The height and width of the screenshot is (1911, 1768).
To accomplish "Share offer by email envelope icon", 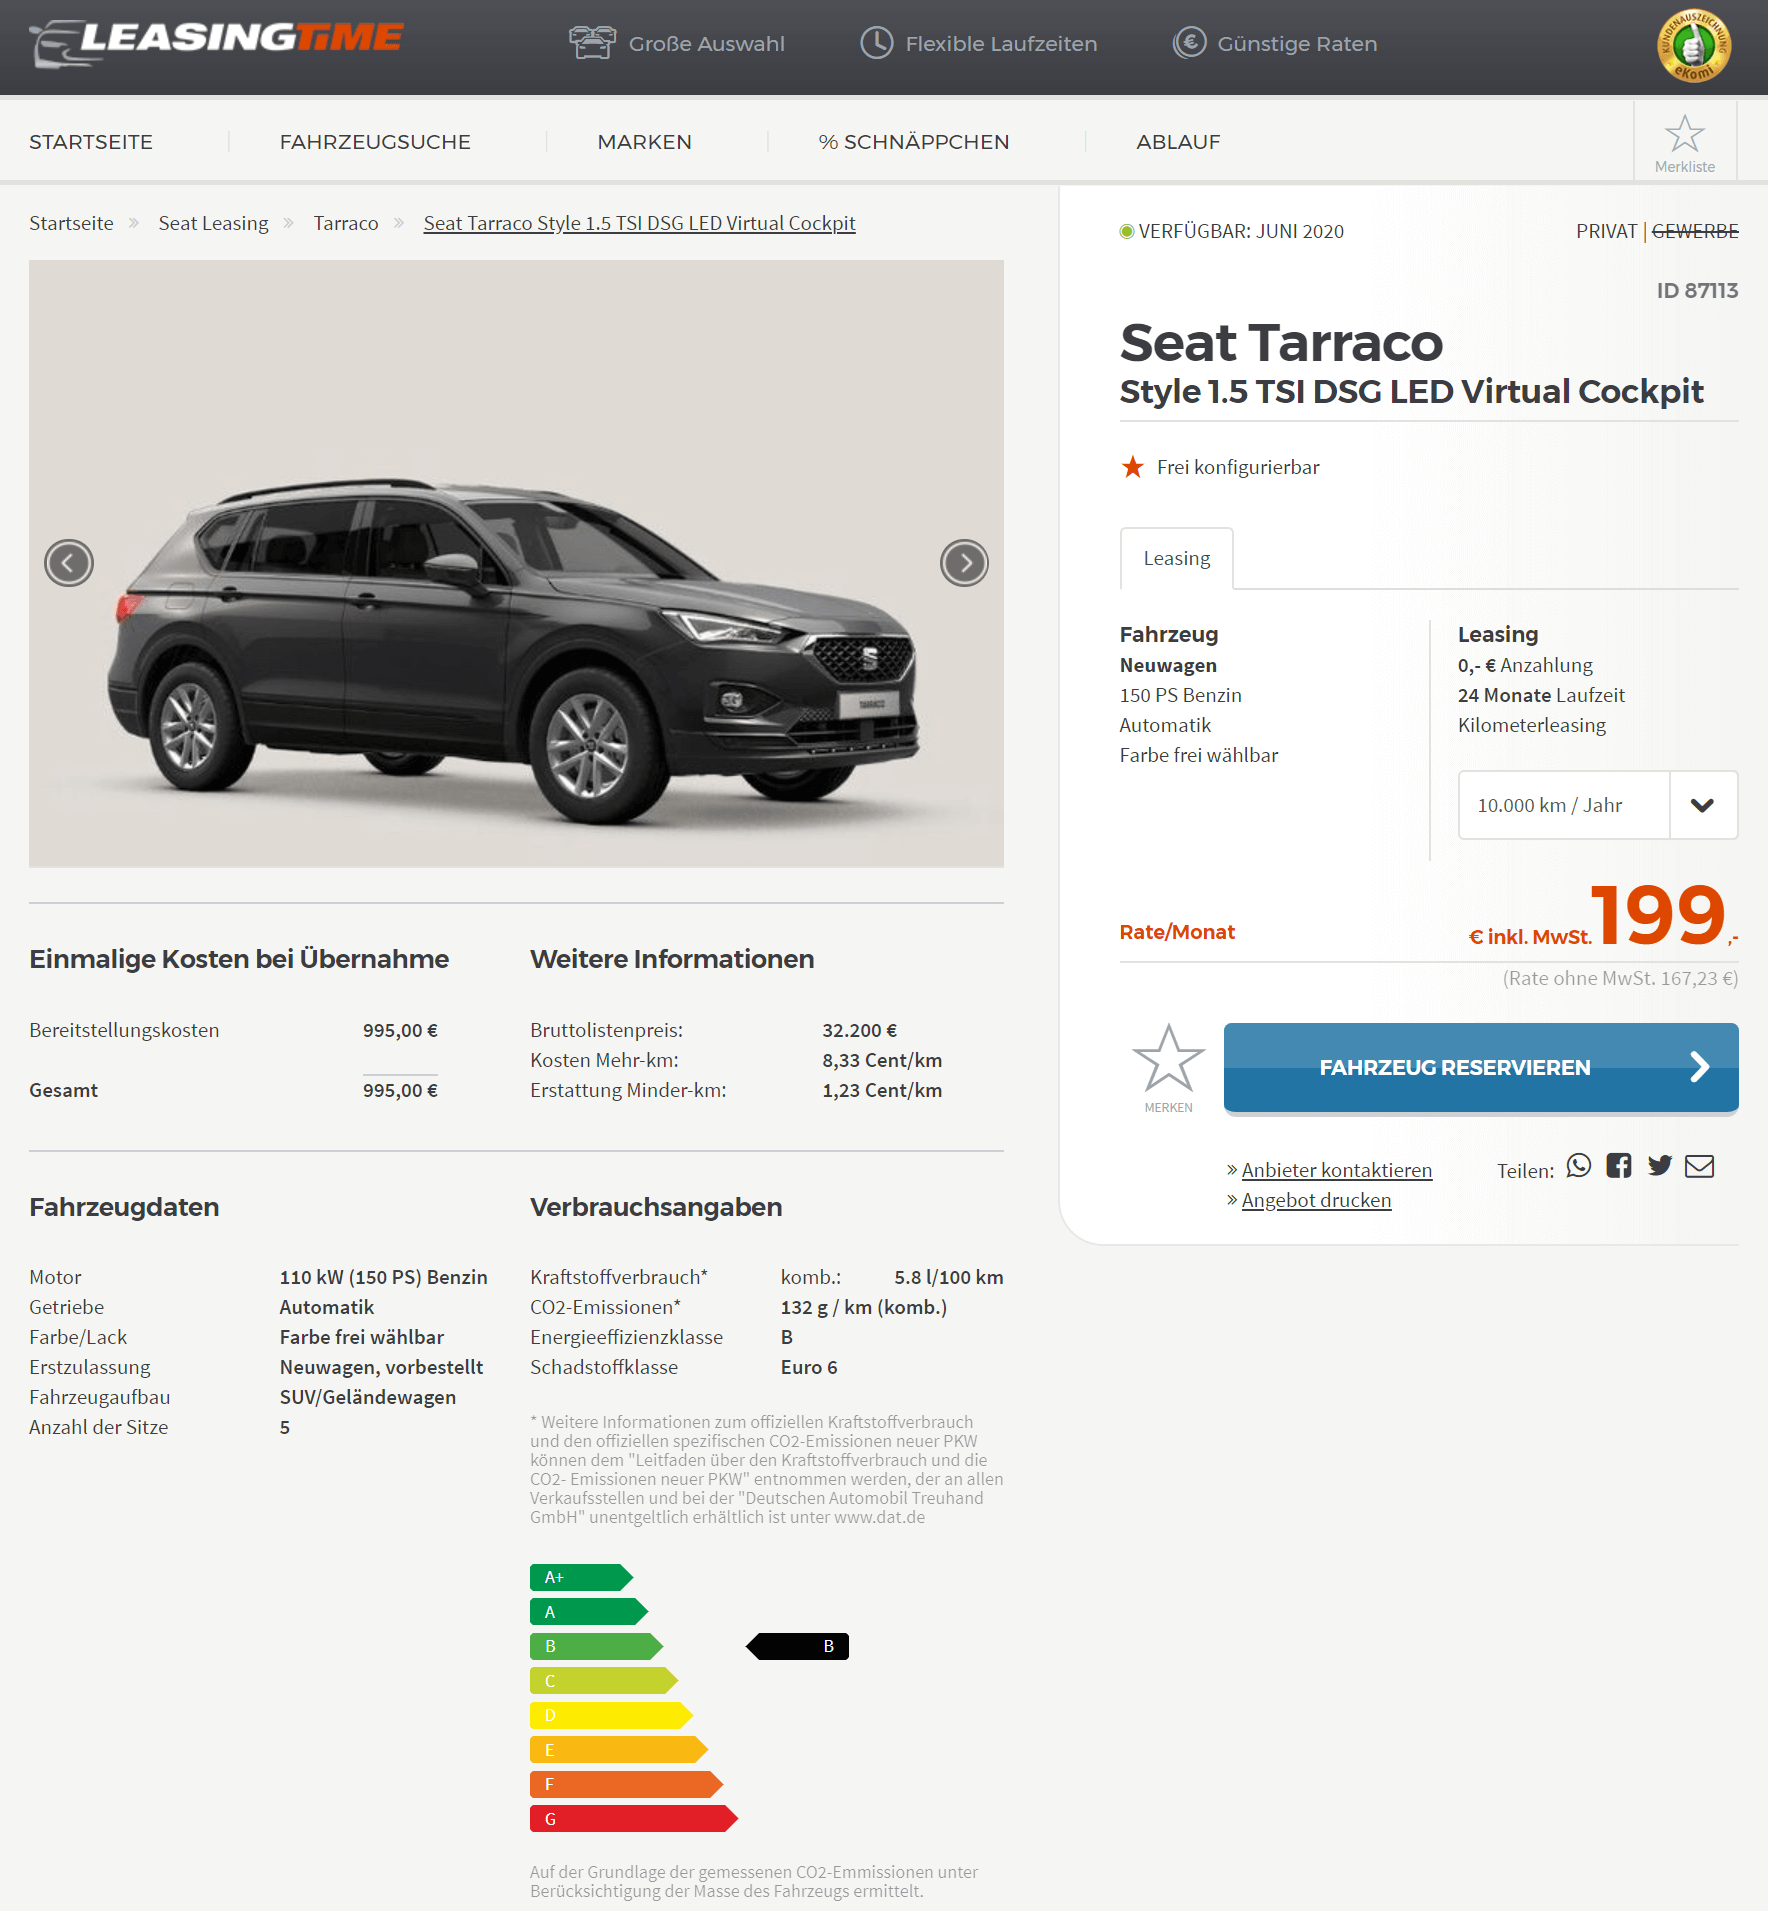I will tap(1699, 1166).
